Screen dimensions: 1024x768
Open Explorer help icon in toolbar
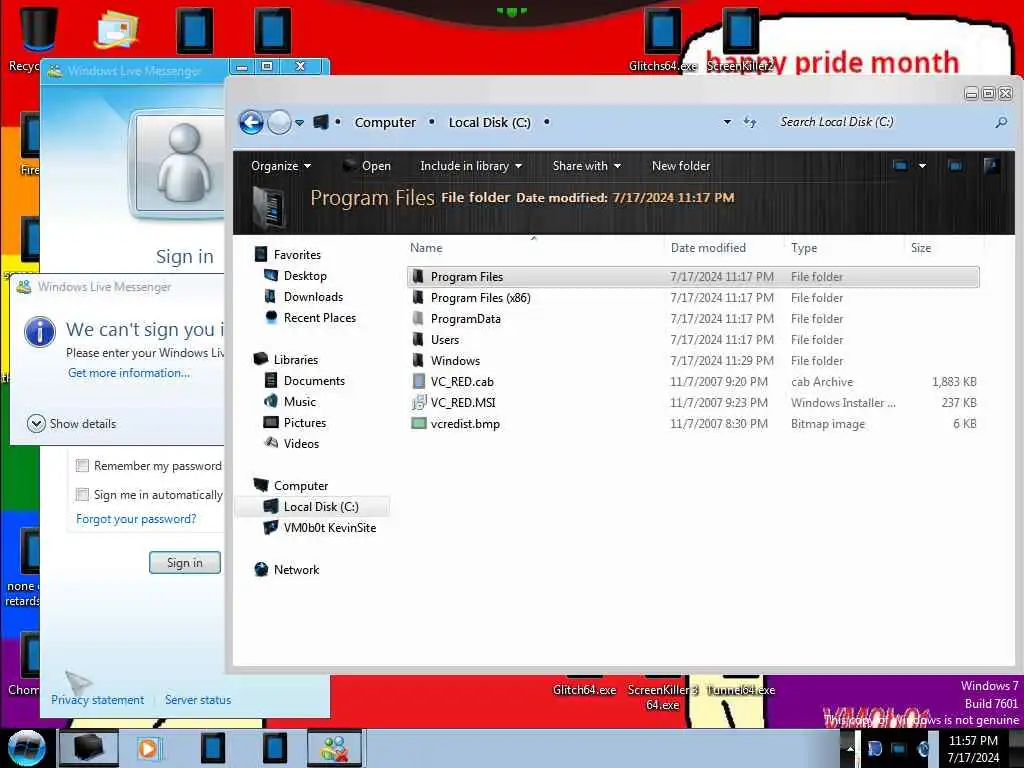991,166
